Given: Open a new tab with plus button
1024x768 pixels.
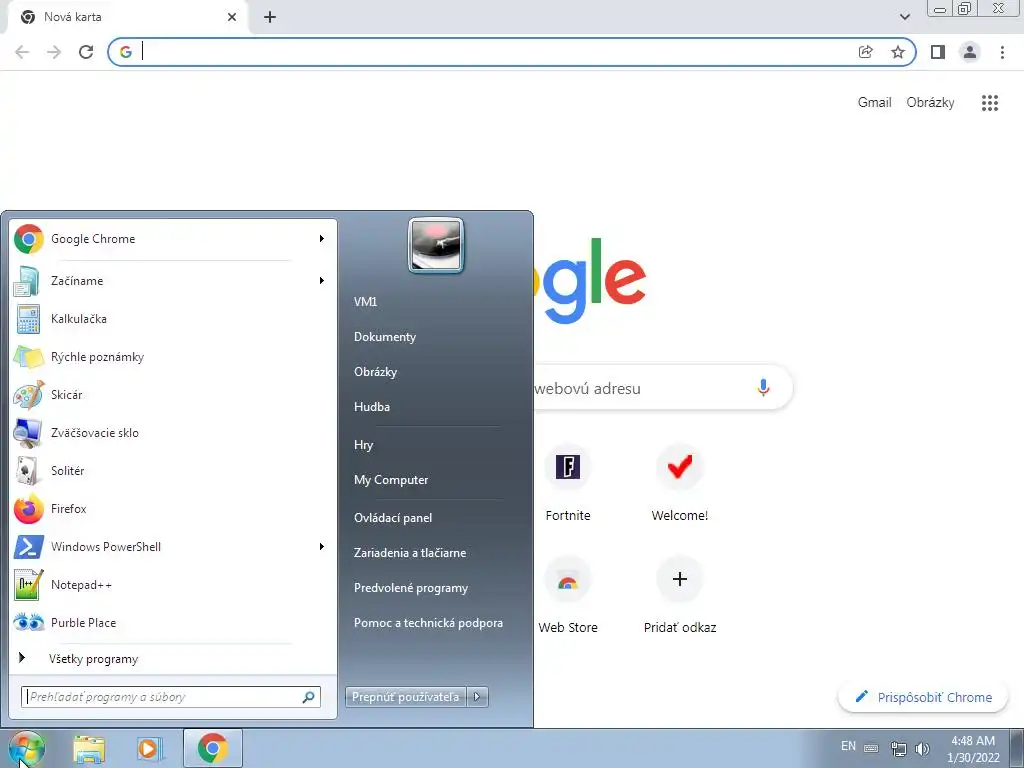Looking at the screenshot, I should [270, 18].
